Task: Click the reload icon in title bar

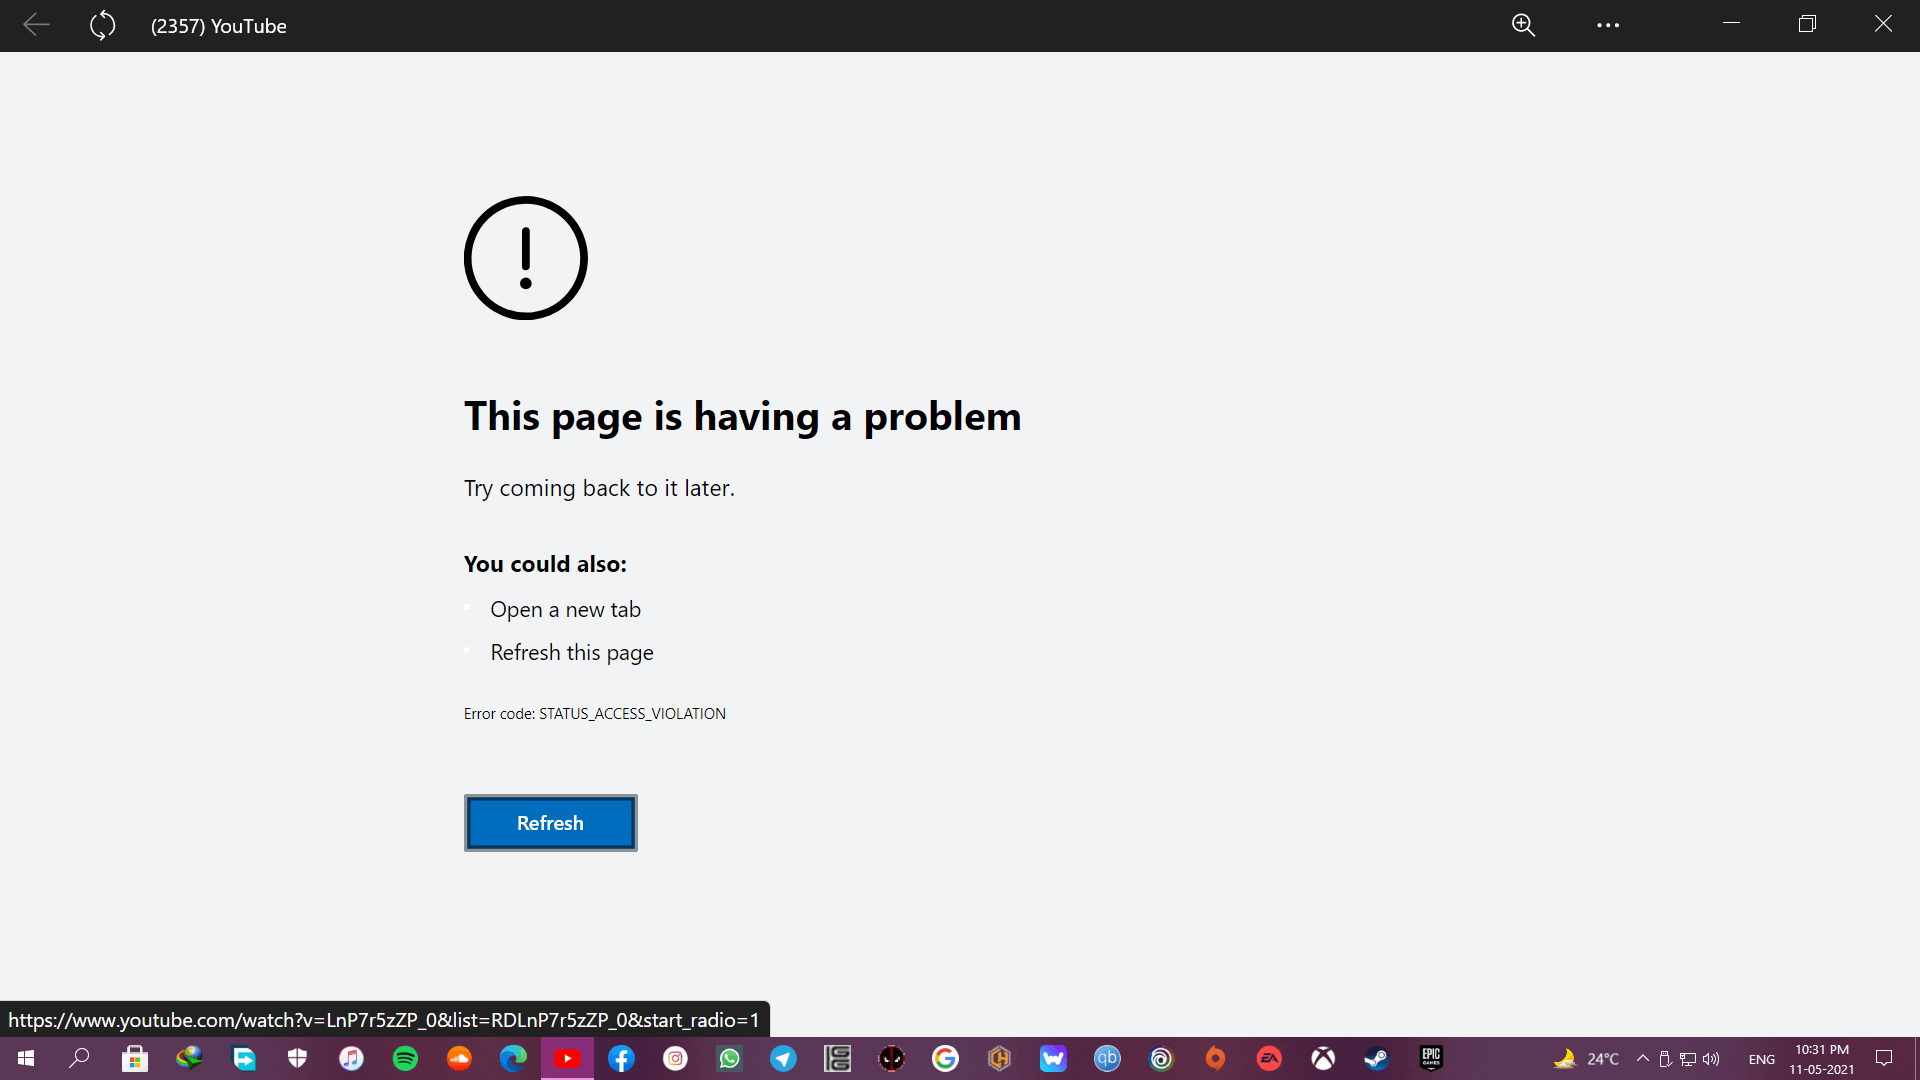Action: [102, 25]
